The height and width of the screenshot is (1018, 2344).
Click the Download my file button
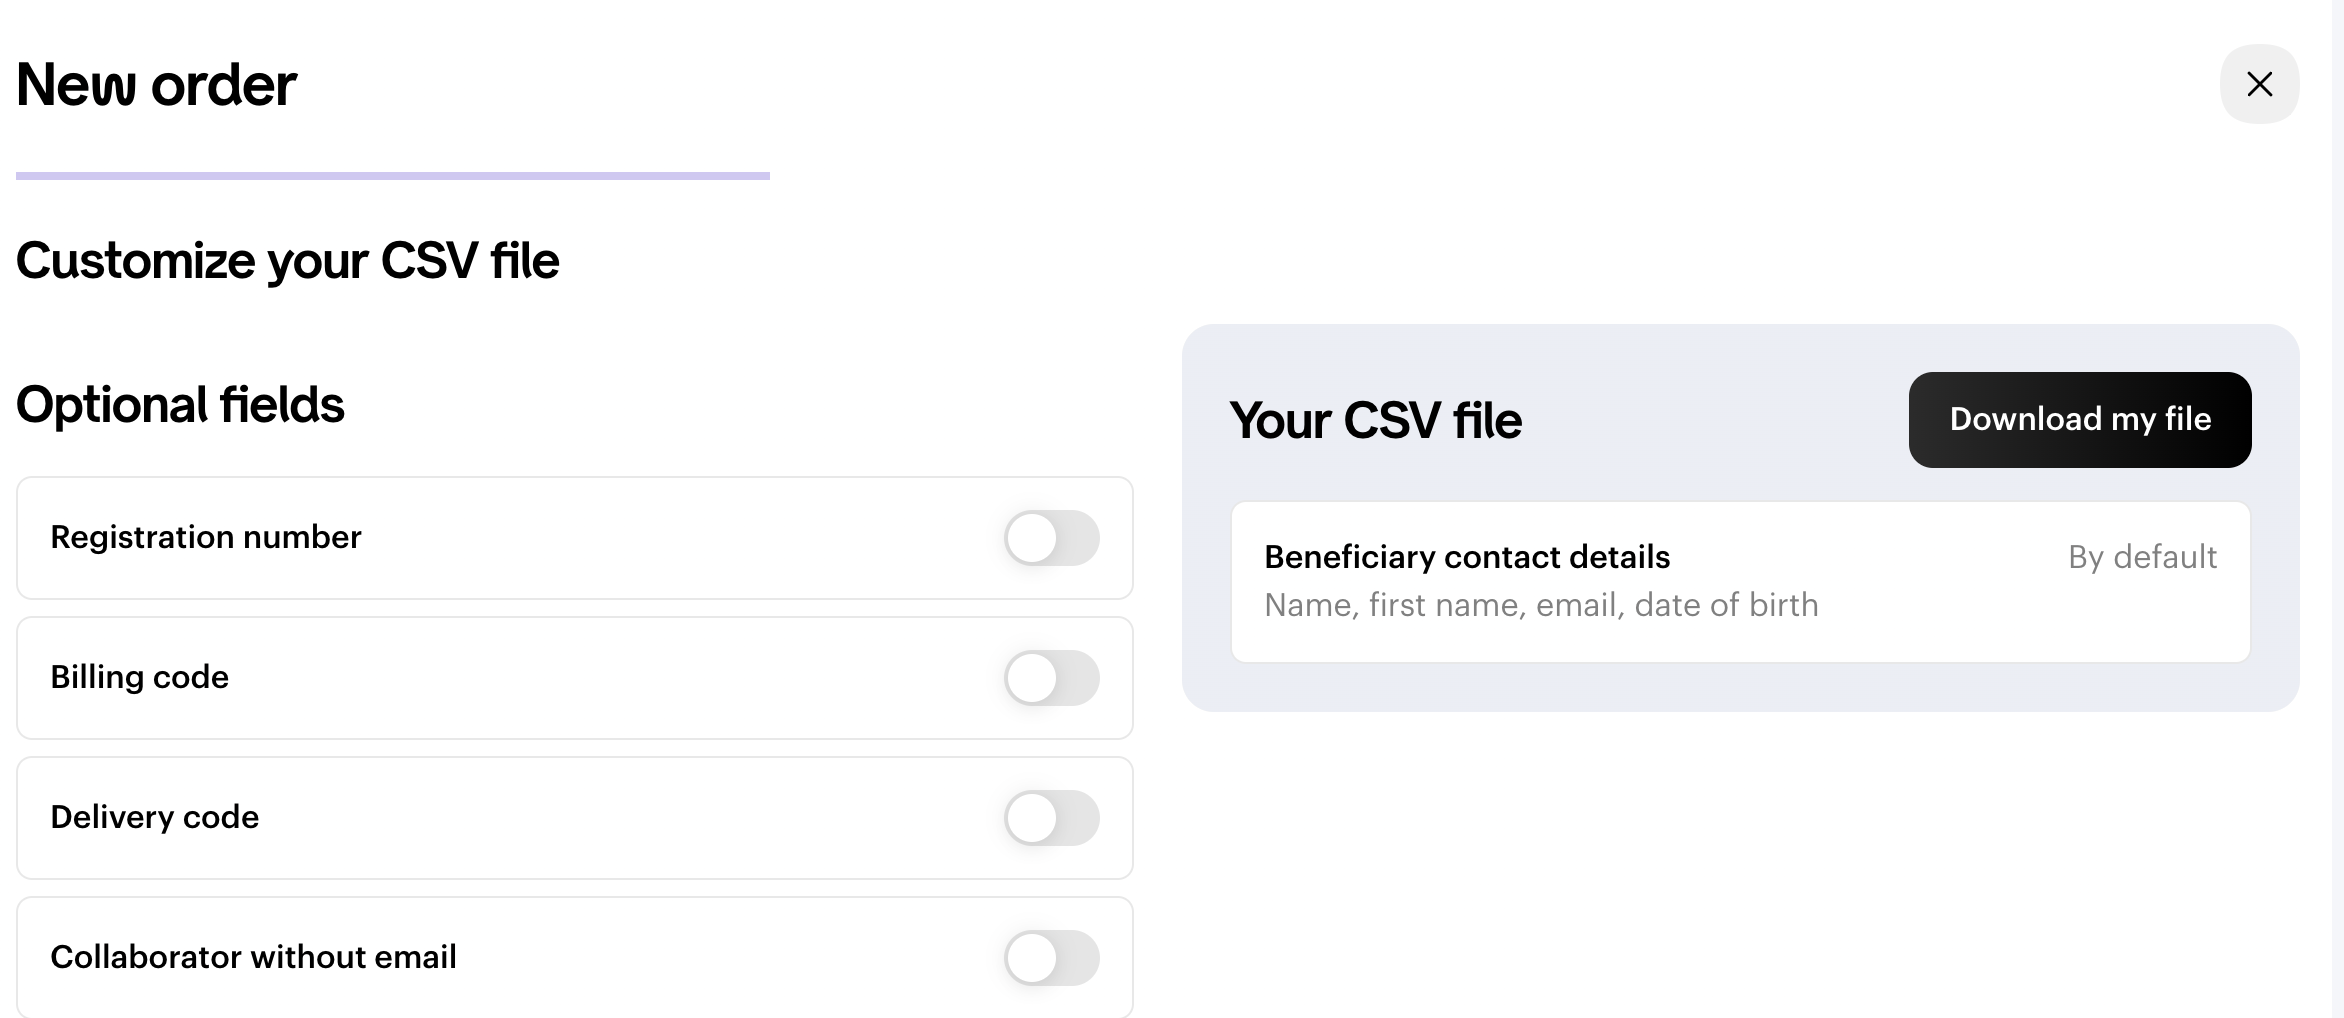(x=2080, y=420)
